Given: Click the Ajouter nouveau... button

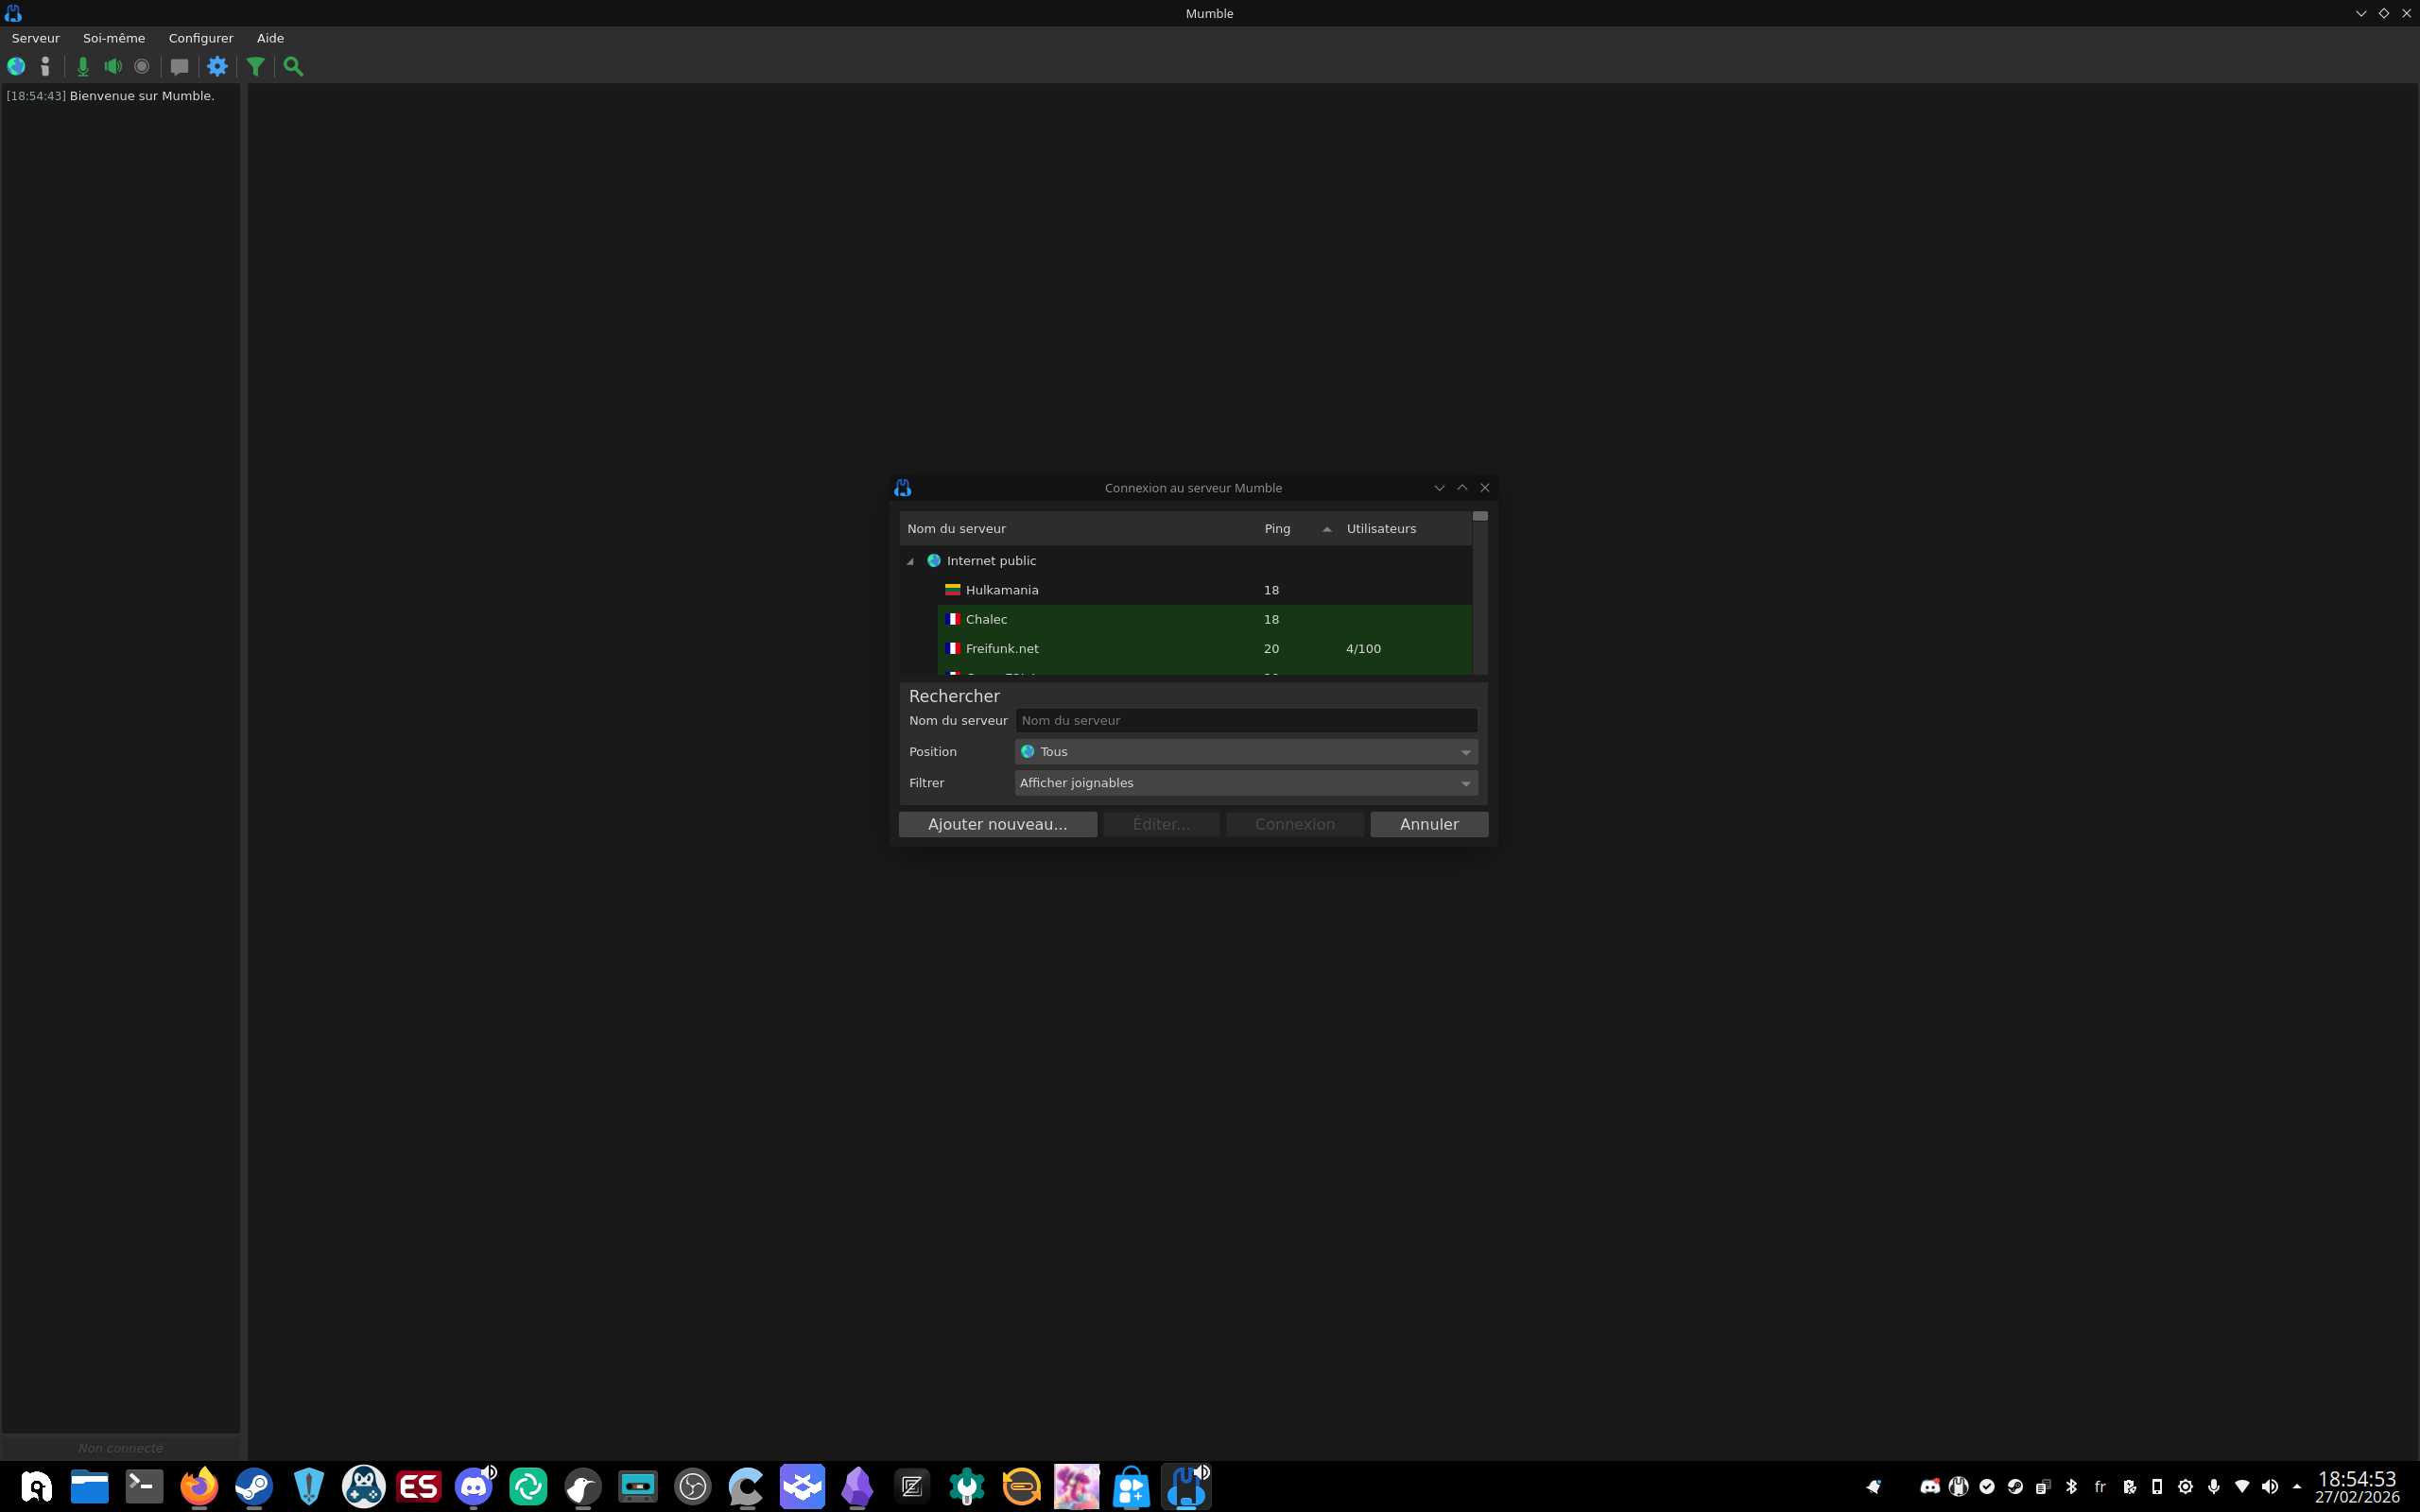Looking at the screenshot, I should pos(997,824).
